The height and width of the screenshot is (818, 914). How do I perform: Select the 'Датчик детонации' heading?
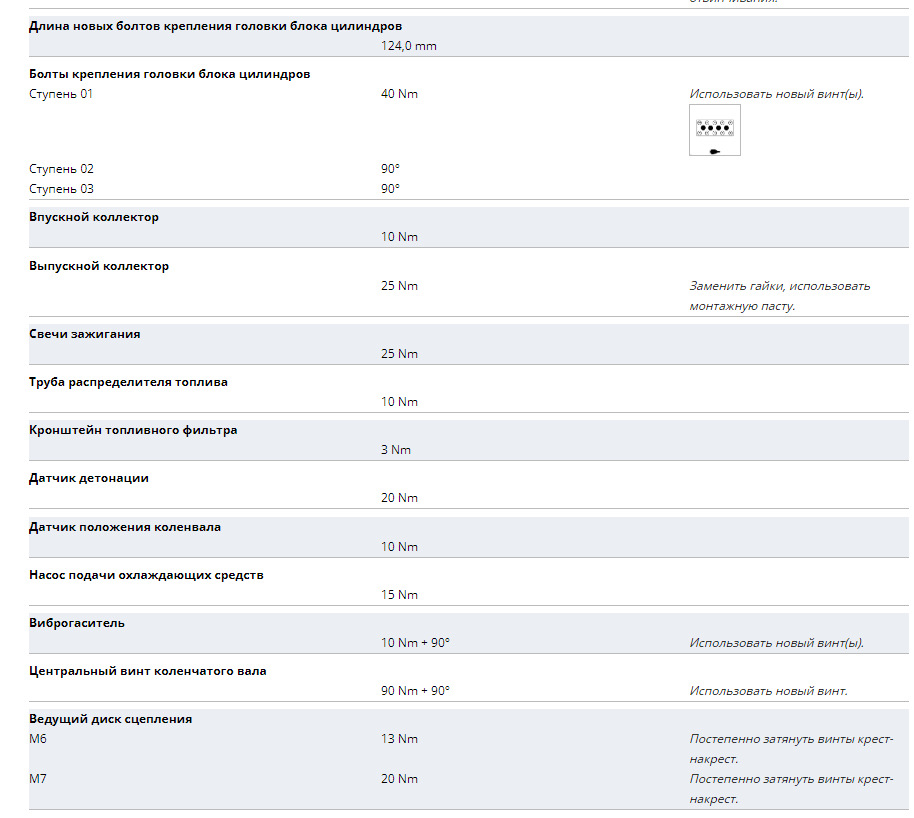pyautogui.click(x=89, y=478)
